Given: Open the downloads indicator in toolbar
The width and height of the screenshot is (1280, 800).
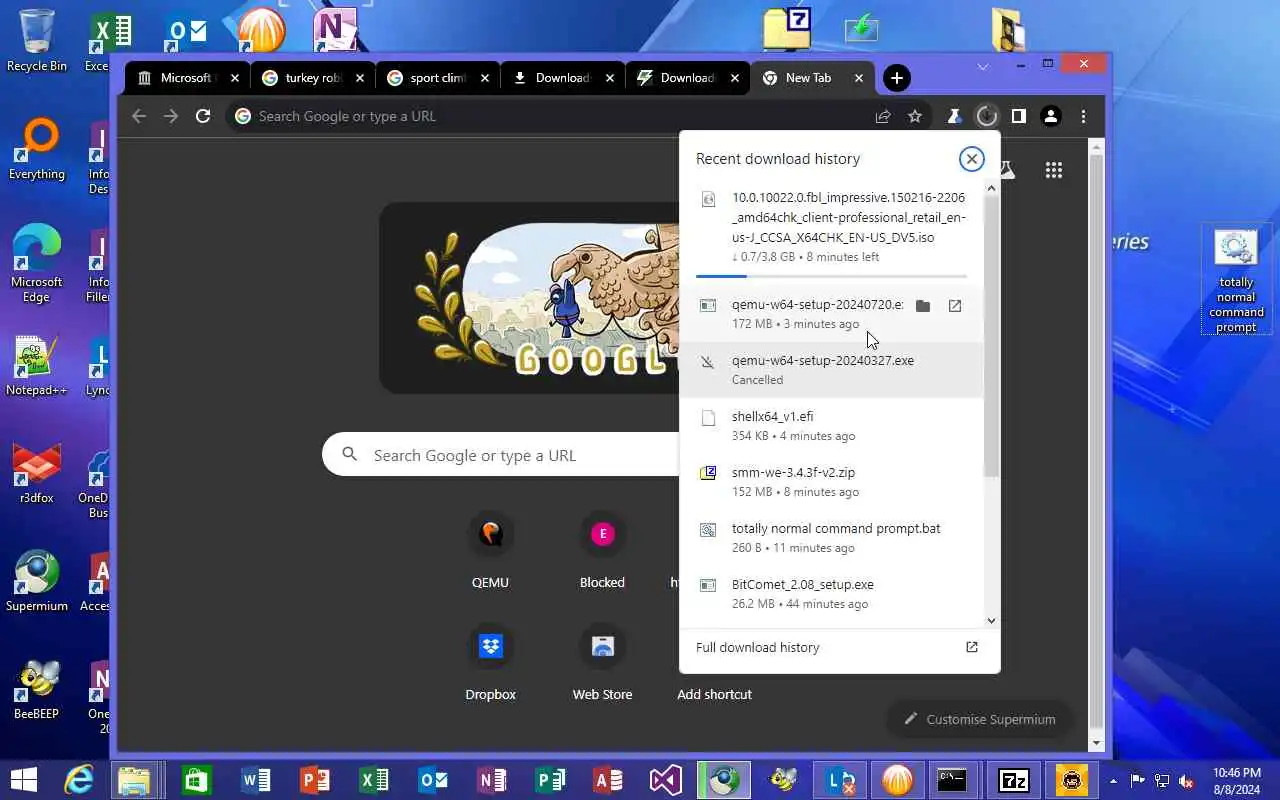Looking at the screenshot, I should pos(987,116).
